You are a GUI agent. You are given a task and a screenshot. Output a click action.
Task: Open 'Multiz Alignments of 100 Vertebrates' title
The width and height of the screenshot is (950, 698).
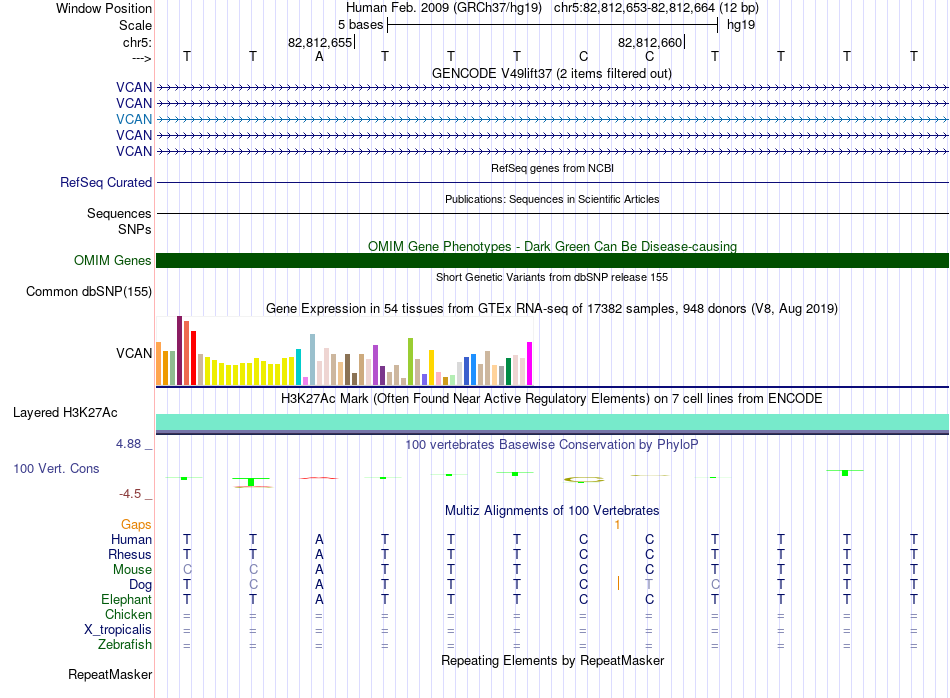552,511
